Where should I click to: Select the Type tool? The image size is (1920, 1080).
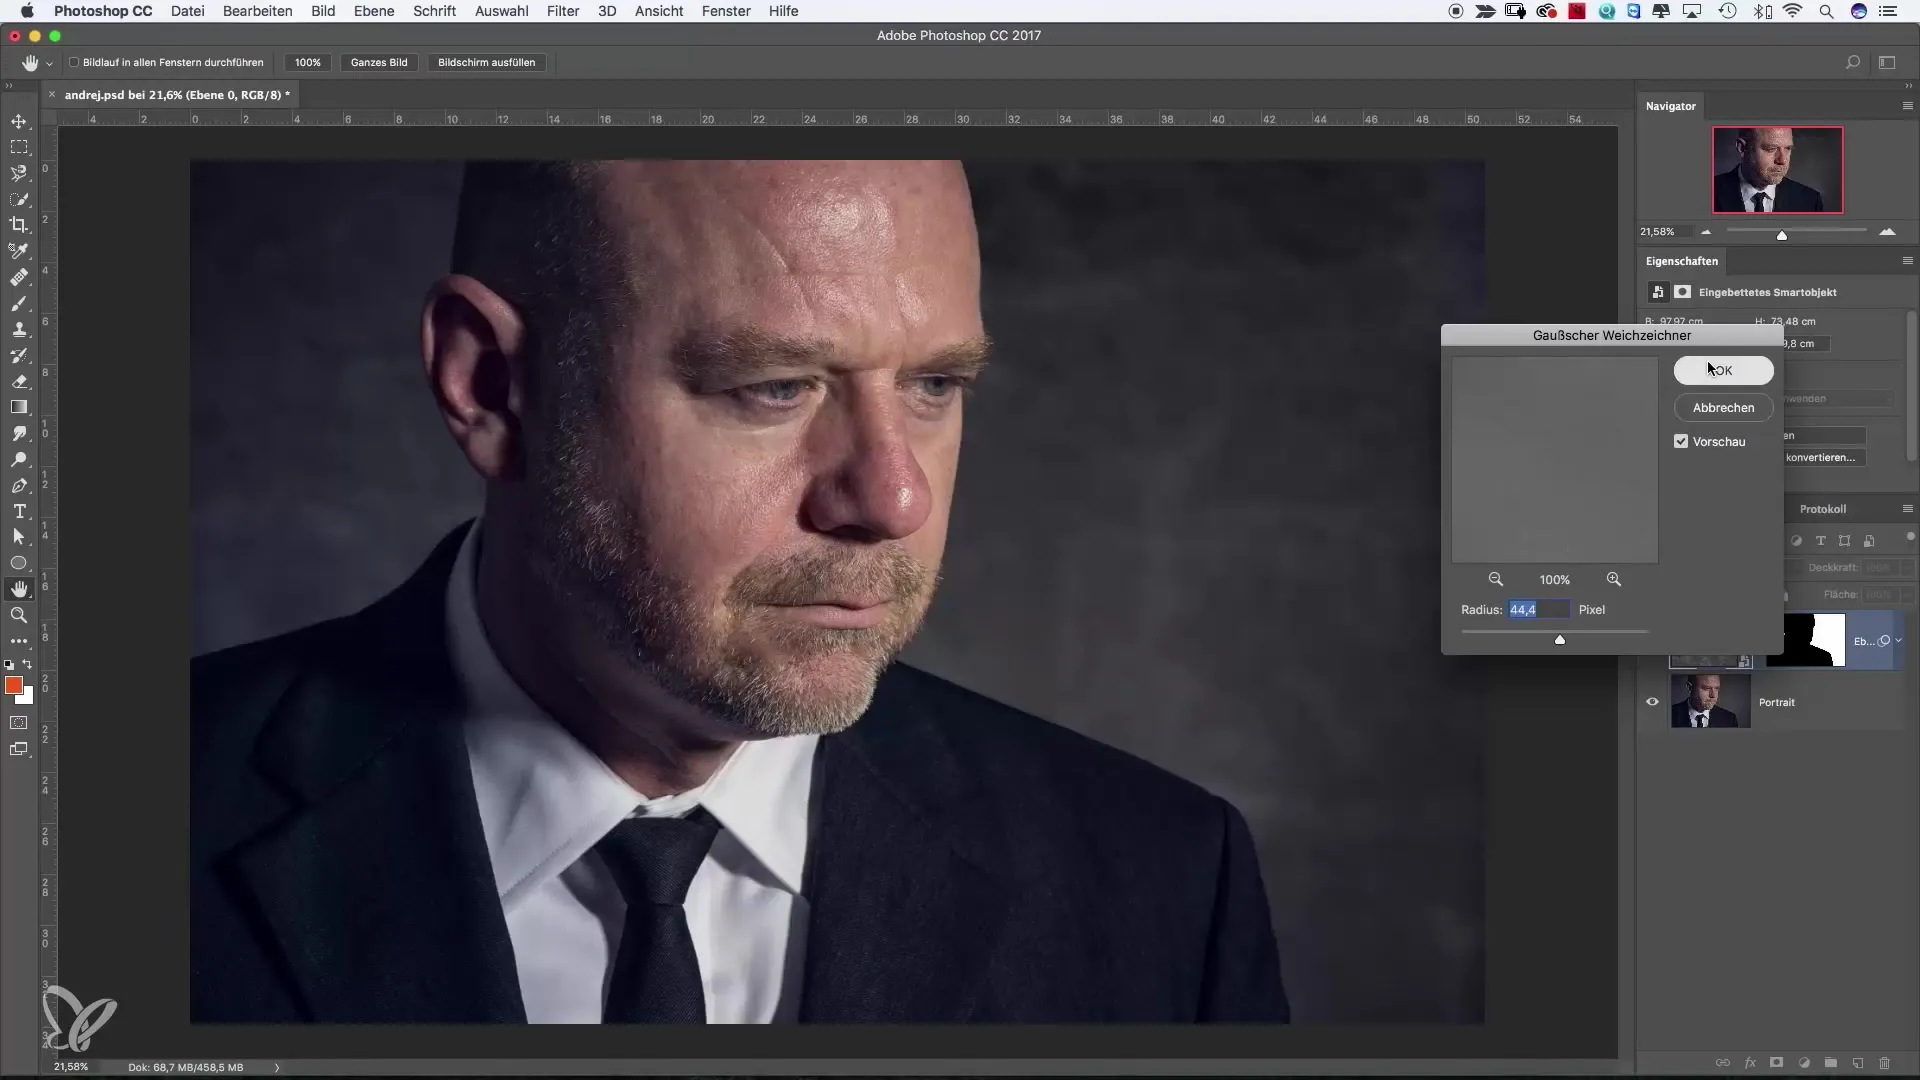[x=19, y=511]
